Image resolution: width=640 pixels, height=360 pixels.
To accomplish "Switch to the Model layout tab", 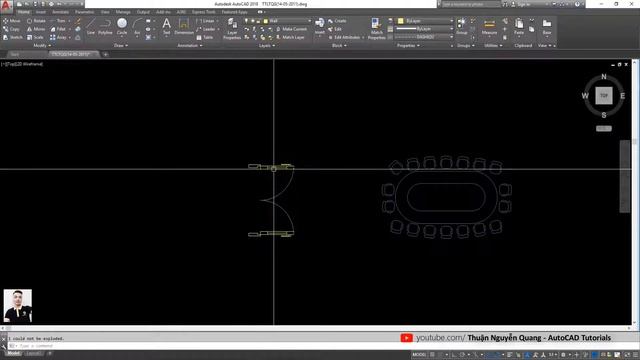I will (13, 353).
